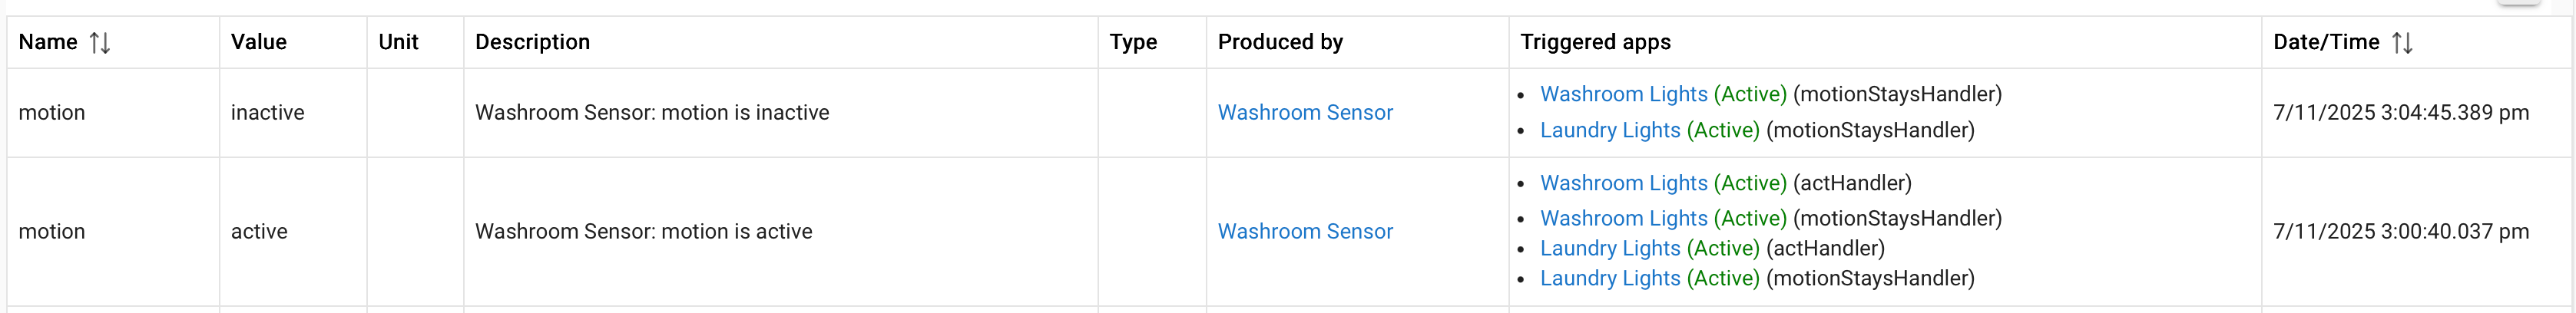Open Washroom Sensor link in inactive row
The width and height of the screenshot is (2576, 313).
click(x=1304, y=113)
